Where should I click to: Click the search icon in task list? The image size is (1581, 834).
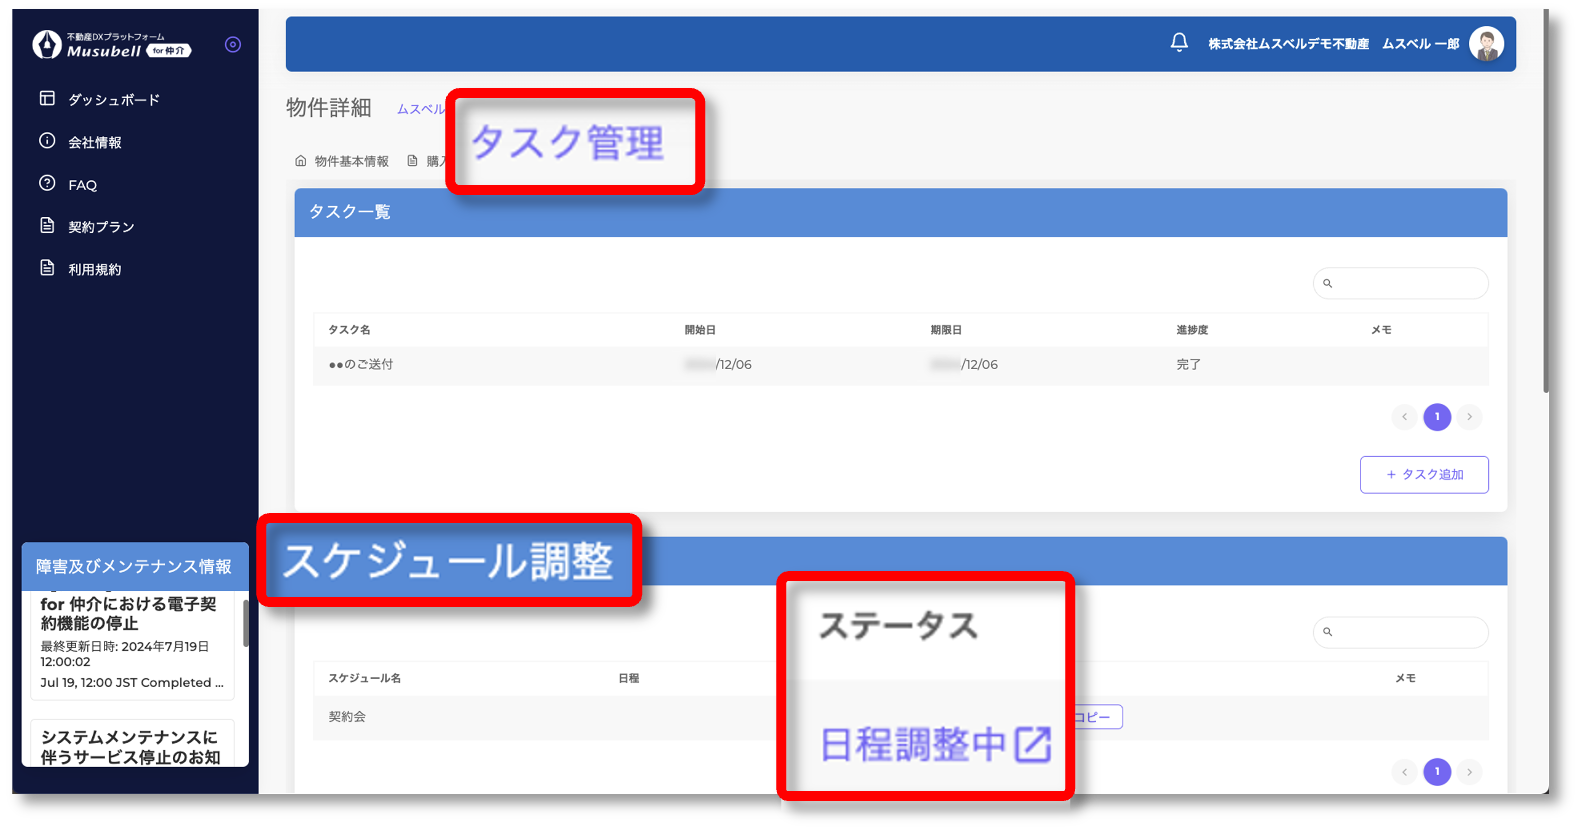pos(1328,284)
